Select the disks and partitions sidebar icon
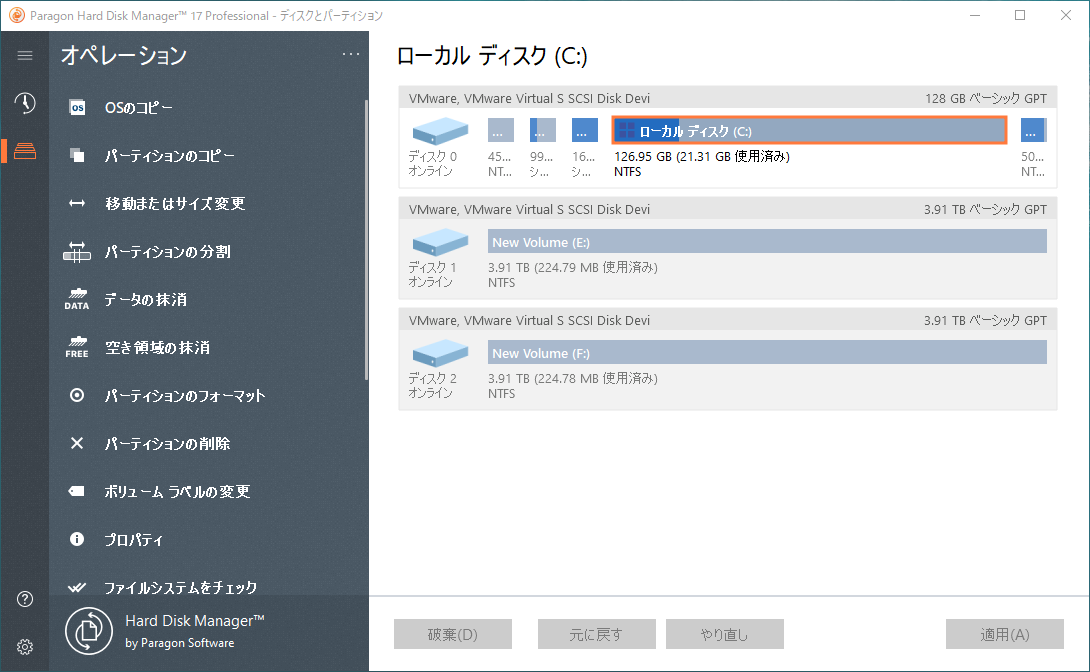The image size is (1090, 672). (x=25, y=151)
